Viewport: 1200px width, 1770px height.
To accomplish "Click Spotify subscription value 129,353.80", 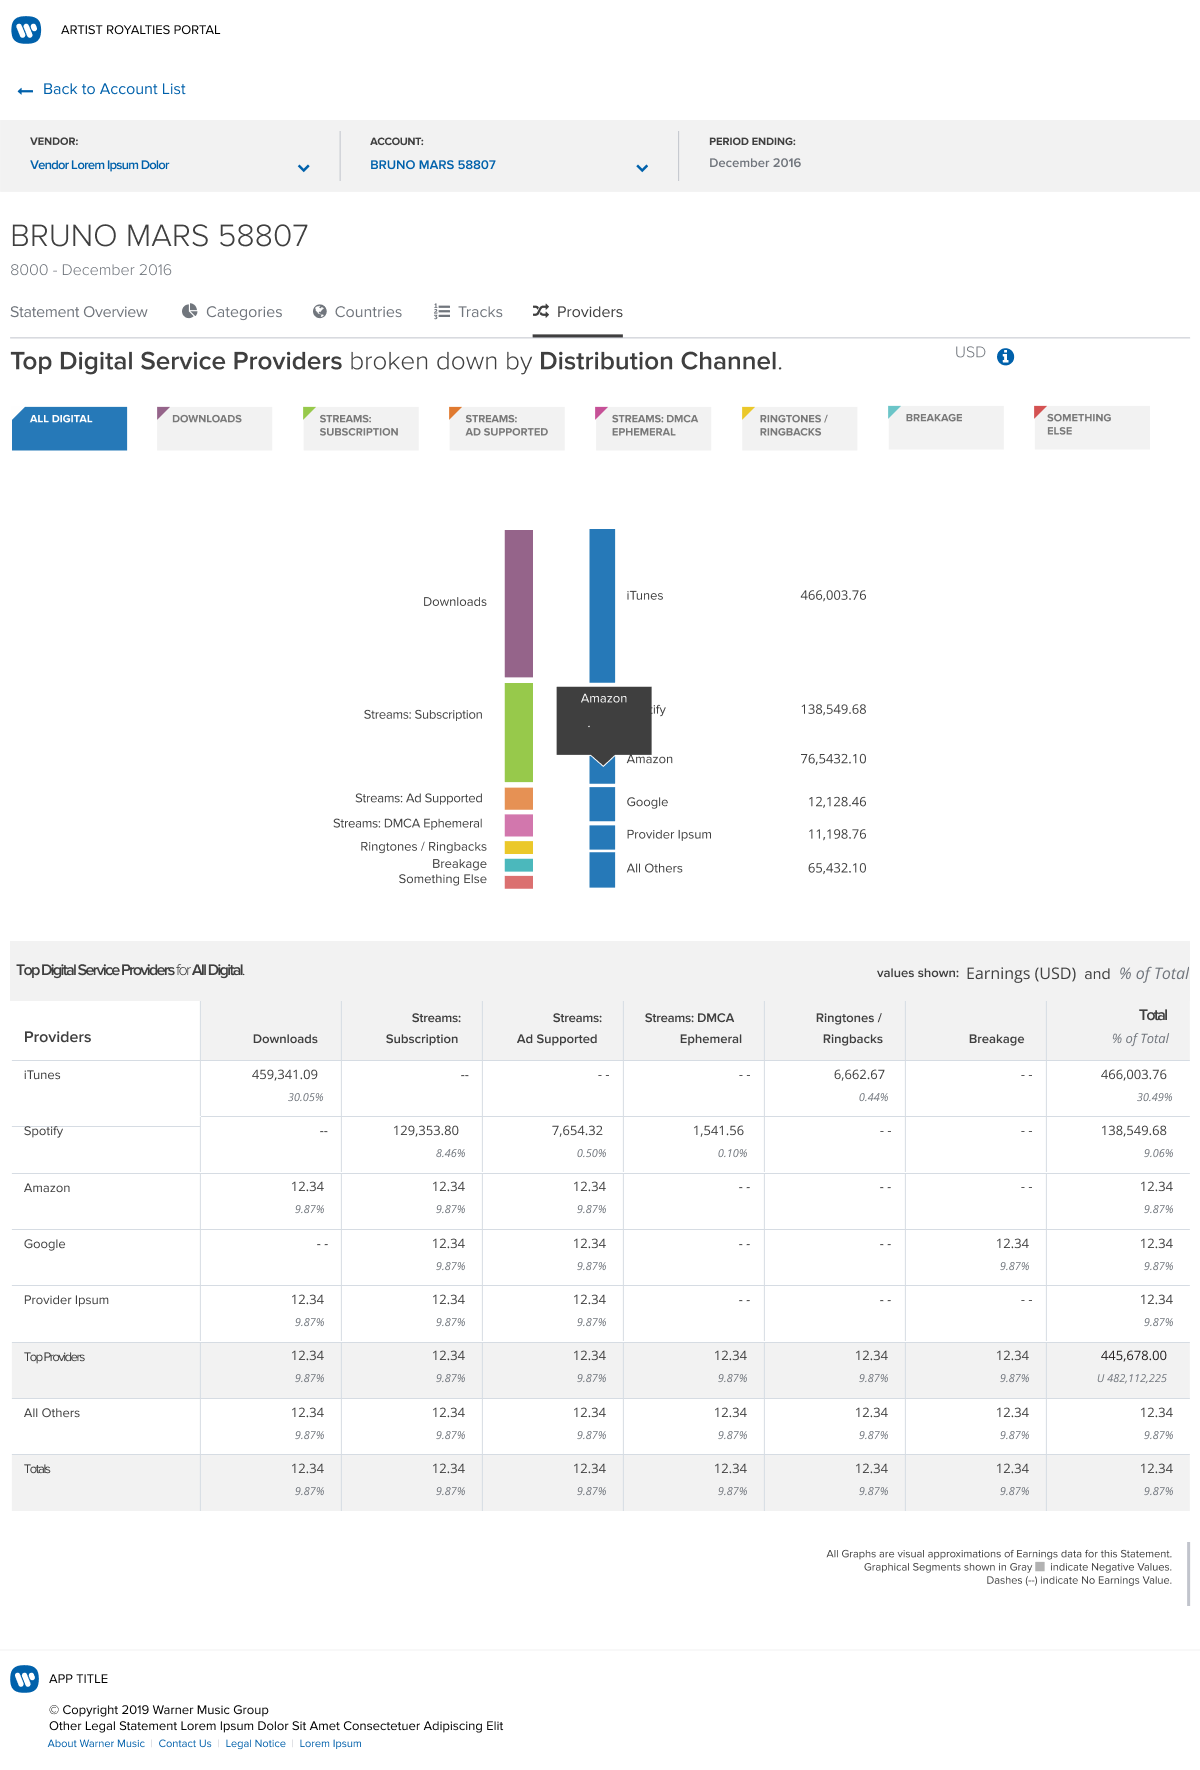I will 426,1131.
